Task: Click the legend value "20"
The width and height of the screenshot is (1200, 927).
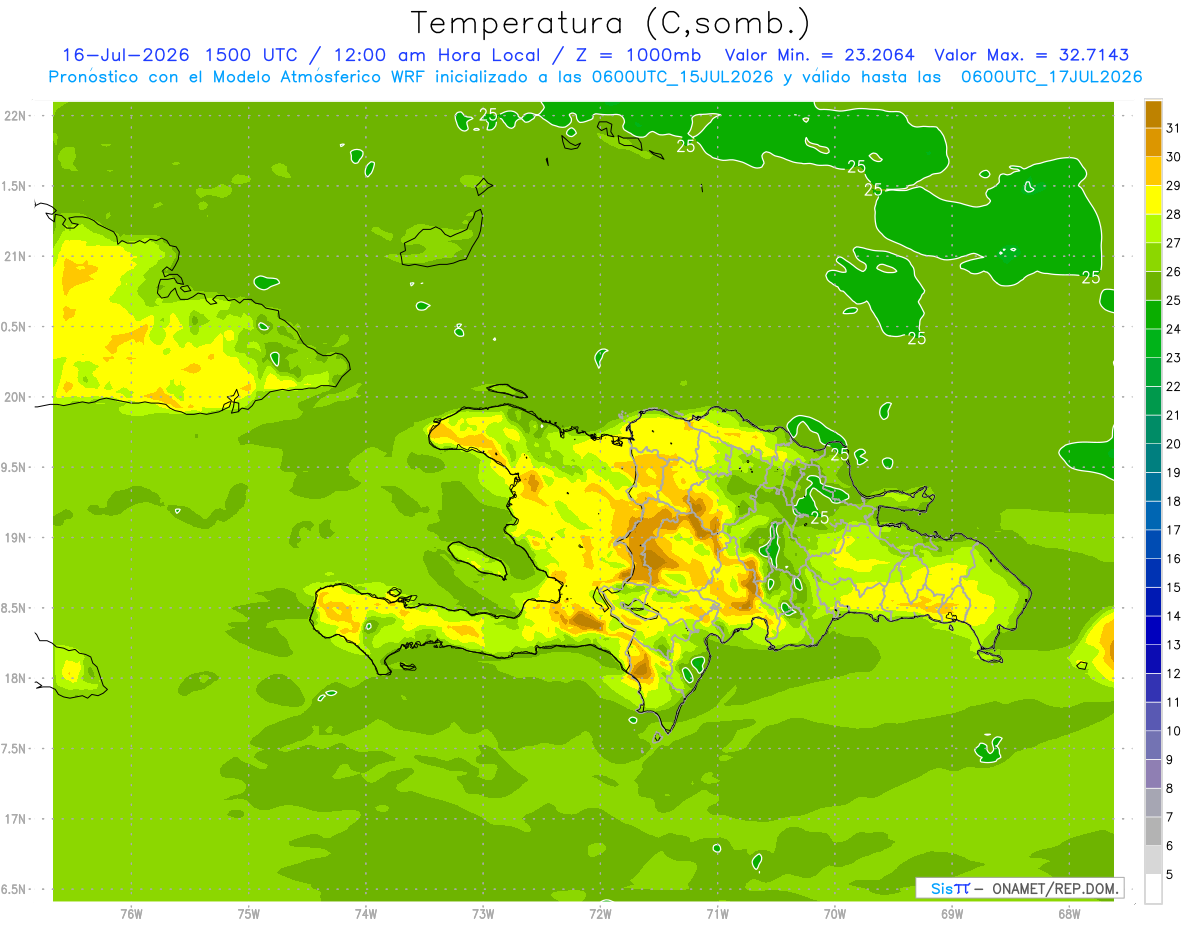Action: point(1174,444)
